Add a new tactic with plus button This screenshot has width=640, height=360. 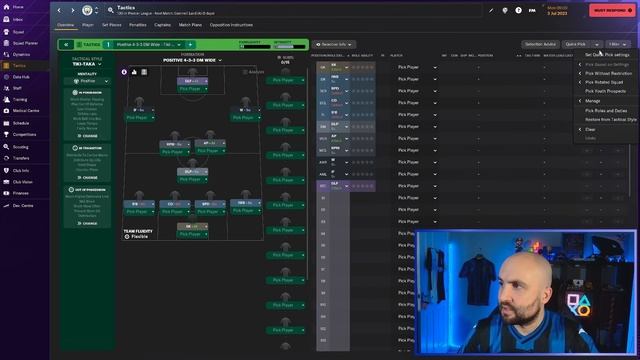pos(190,44)
